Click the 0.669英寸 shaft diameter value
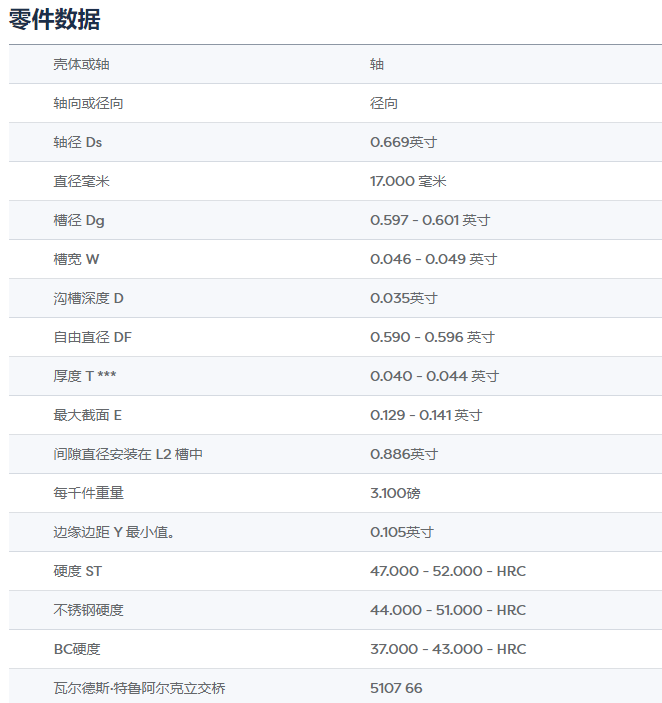Screen dimensions: 662x703 (x=403, y=143)
